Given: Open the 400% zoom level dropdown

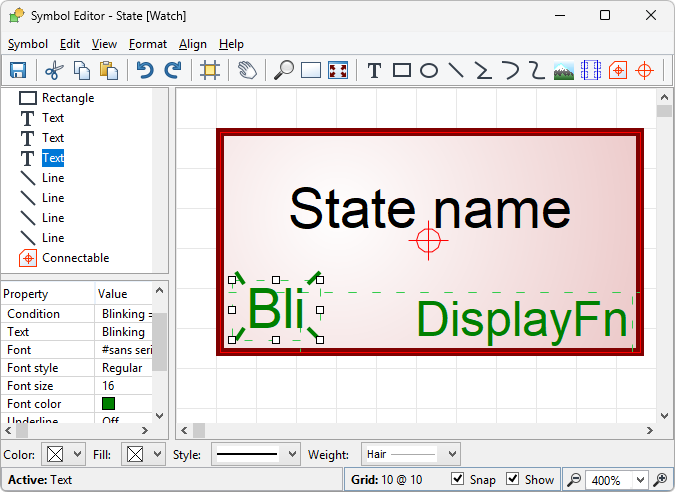Looking at the screenshot, I should (x=617, y=480).
